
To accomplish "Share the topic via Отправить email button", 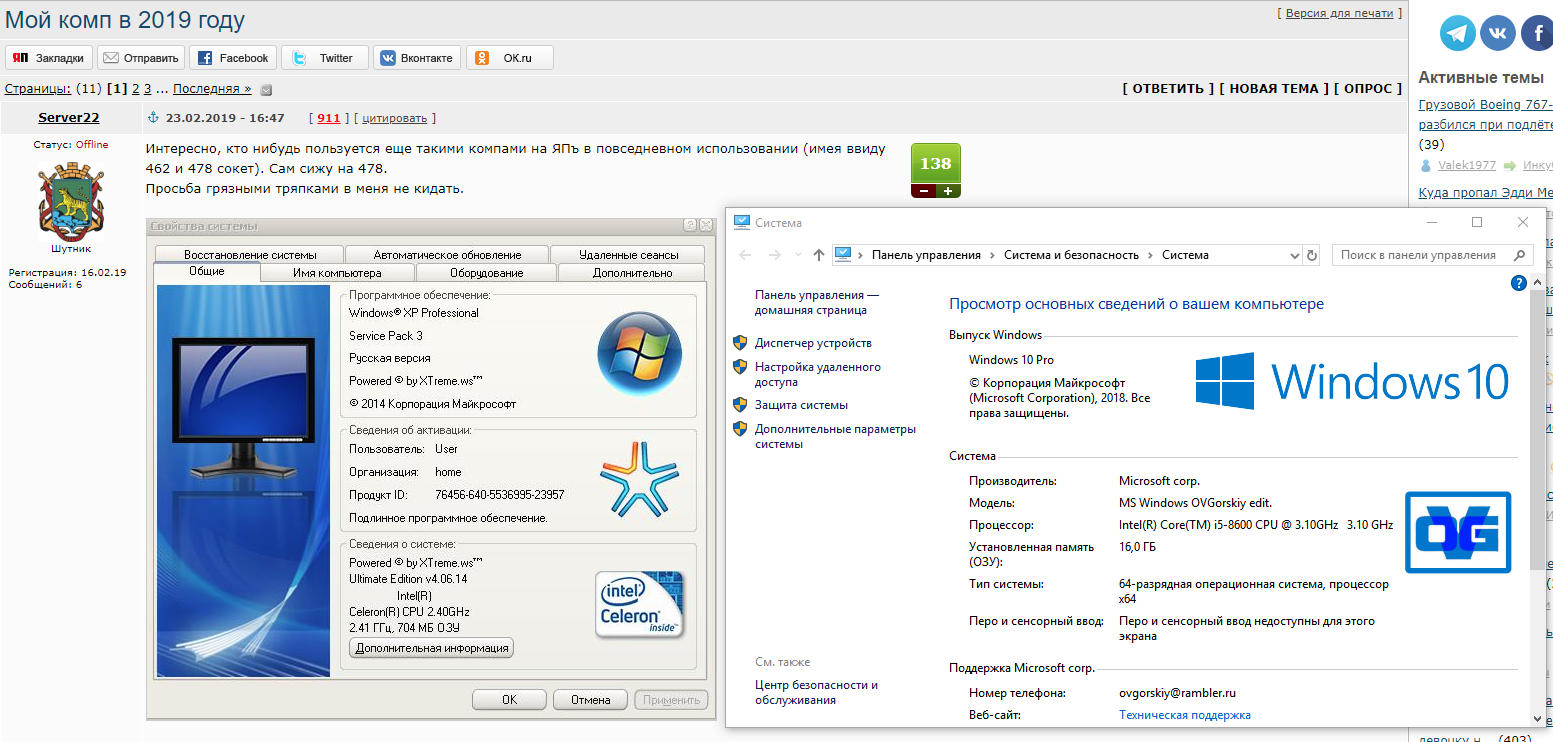I will (x=141, y=58).
